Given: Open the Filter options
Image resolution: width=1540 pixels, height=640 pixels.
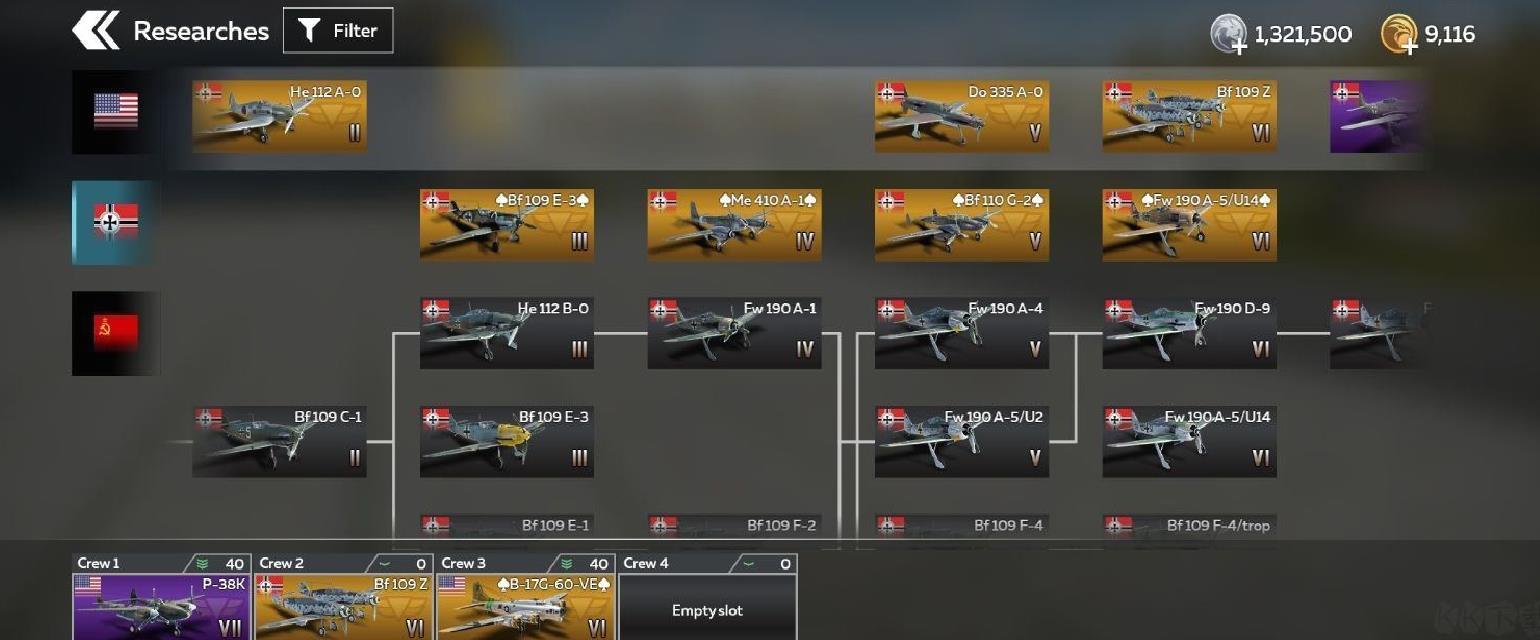Looking at the screenshot, I should tap(338, 31).
